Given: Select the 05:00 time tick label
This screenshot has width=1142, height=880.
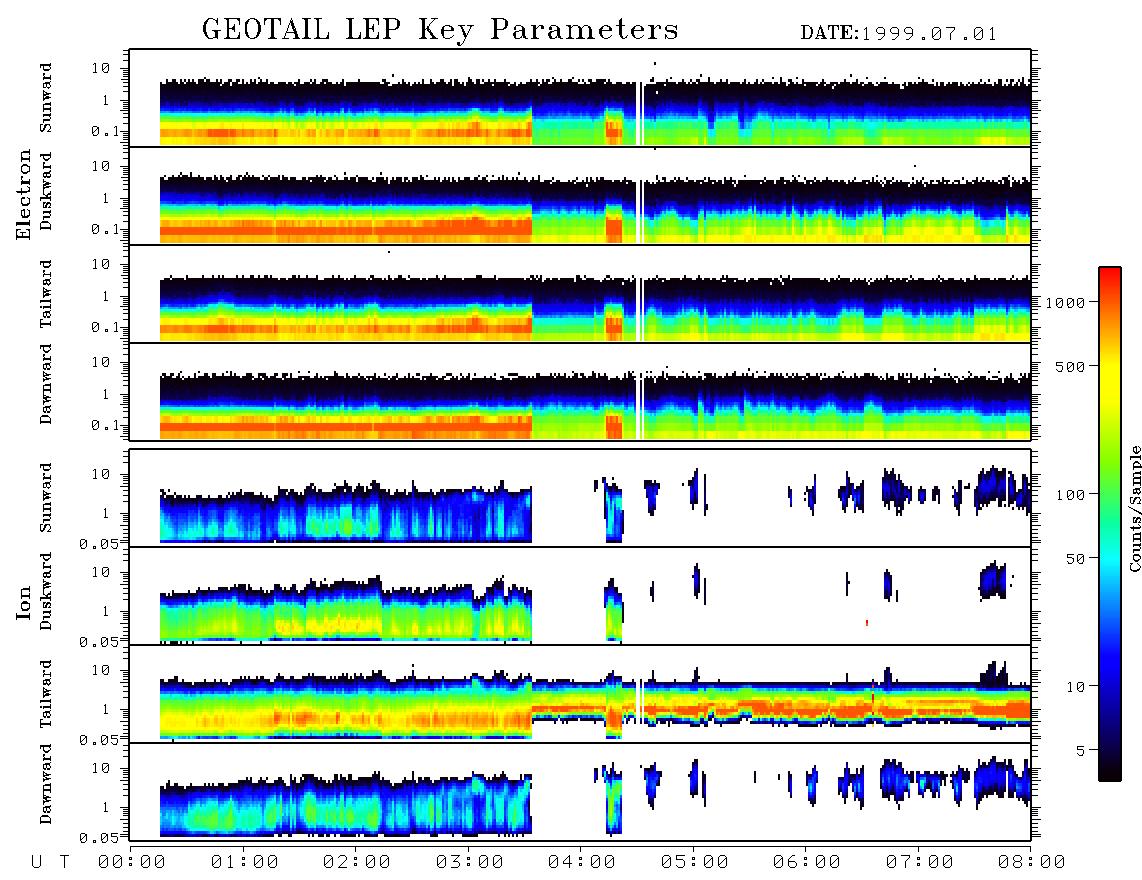Looking at the screenshot, I should coord(695,862).
